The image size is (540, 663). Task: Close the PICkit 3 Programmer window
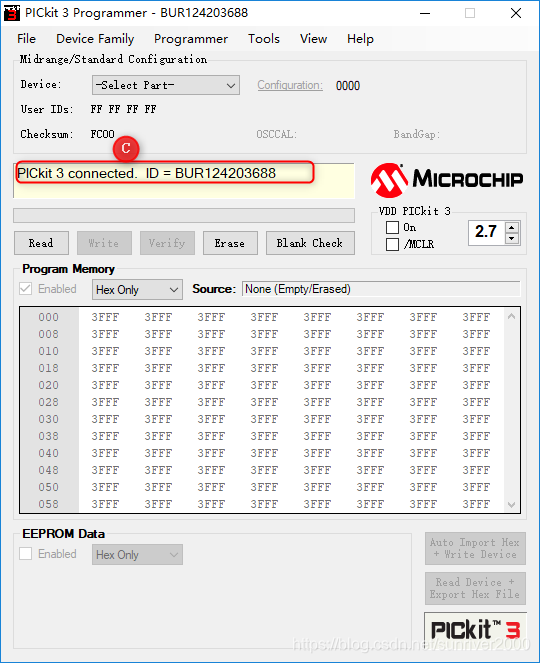(x=516, y=13)
